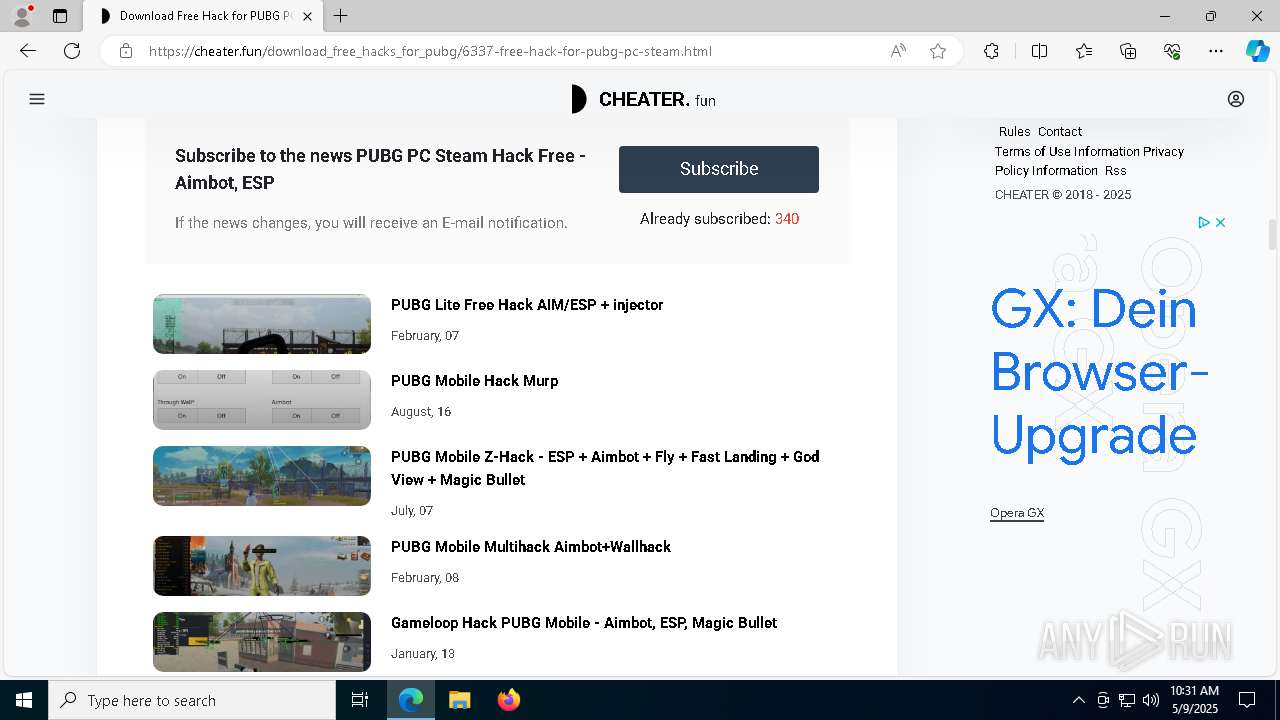
Task: Click the CHEATER.fun logo
Action: coord(643,99)
